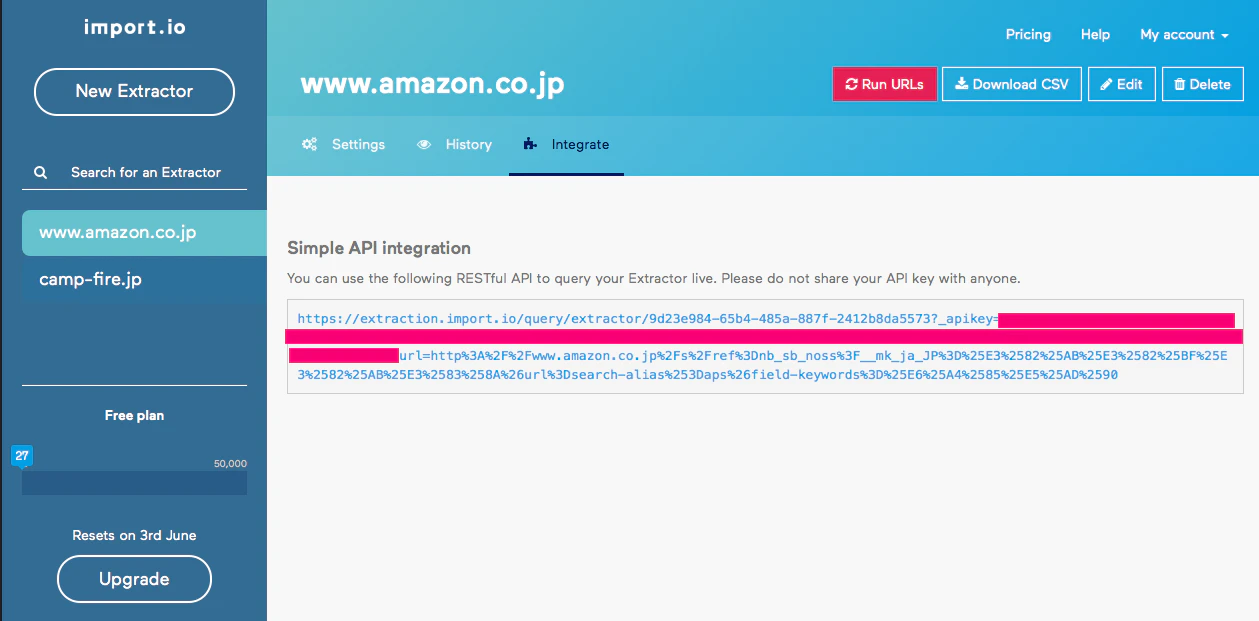The image size is (1259, 621).
Task: Click the 'Resets on 3rd June' text
Action: click(x=134, y=535)
